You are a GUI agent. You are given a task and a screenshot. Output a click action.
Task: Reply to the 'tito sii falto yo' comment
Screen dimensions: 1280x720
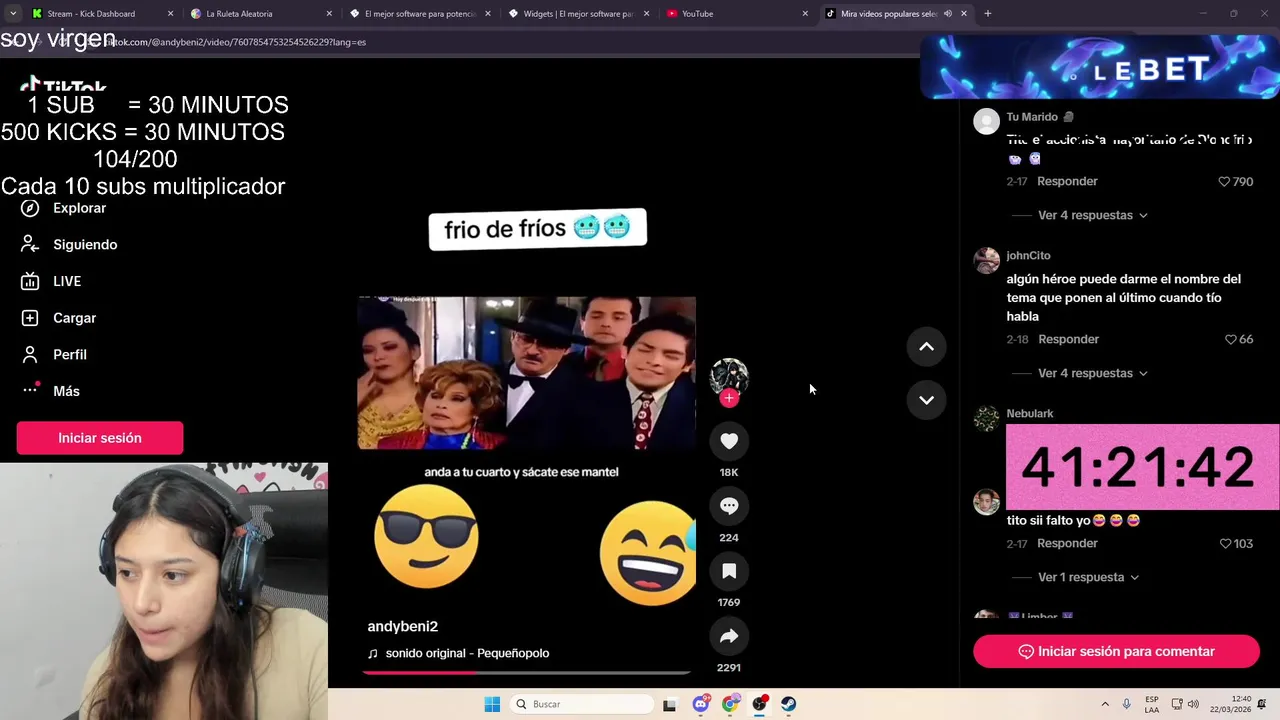1067,543
